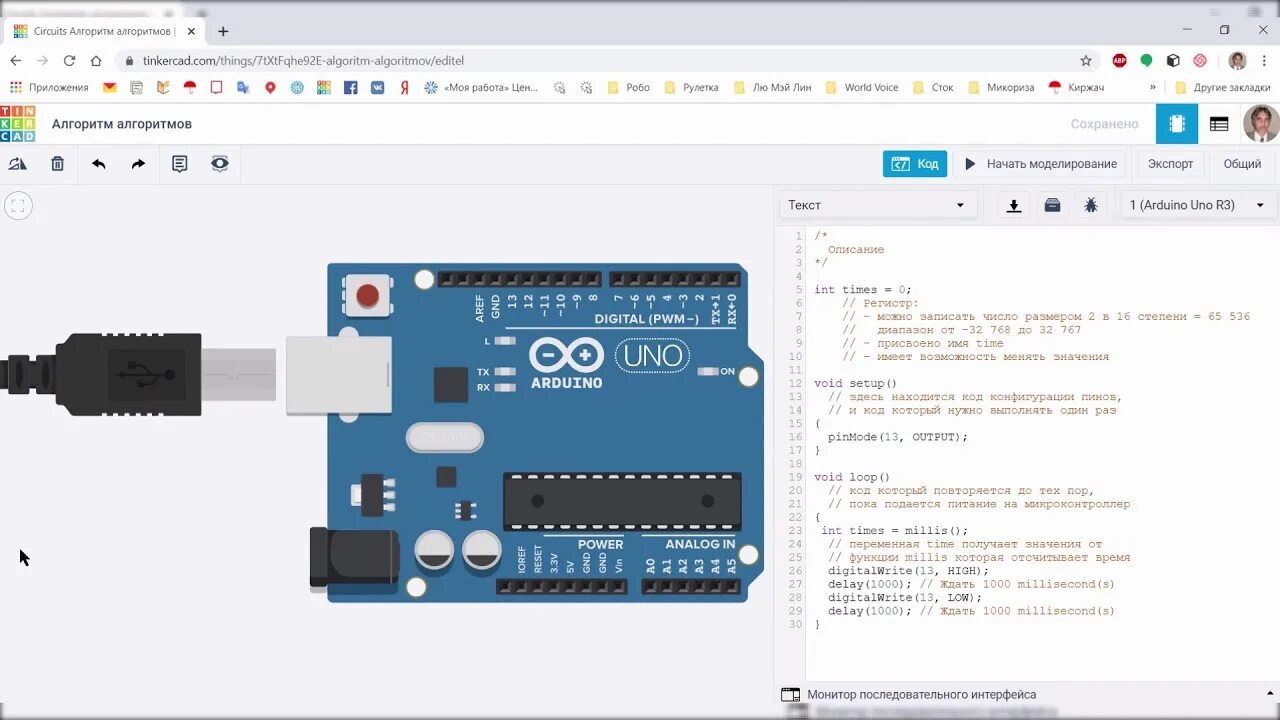Click code line times = millis();
Viewport: 1280px width, 720px height.
point(895,531)
